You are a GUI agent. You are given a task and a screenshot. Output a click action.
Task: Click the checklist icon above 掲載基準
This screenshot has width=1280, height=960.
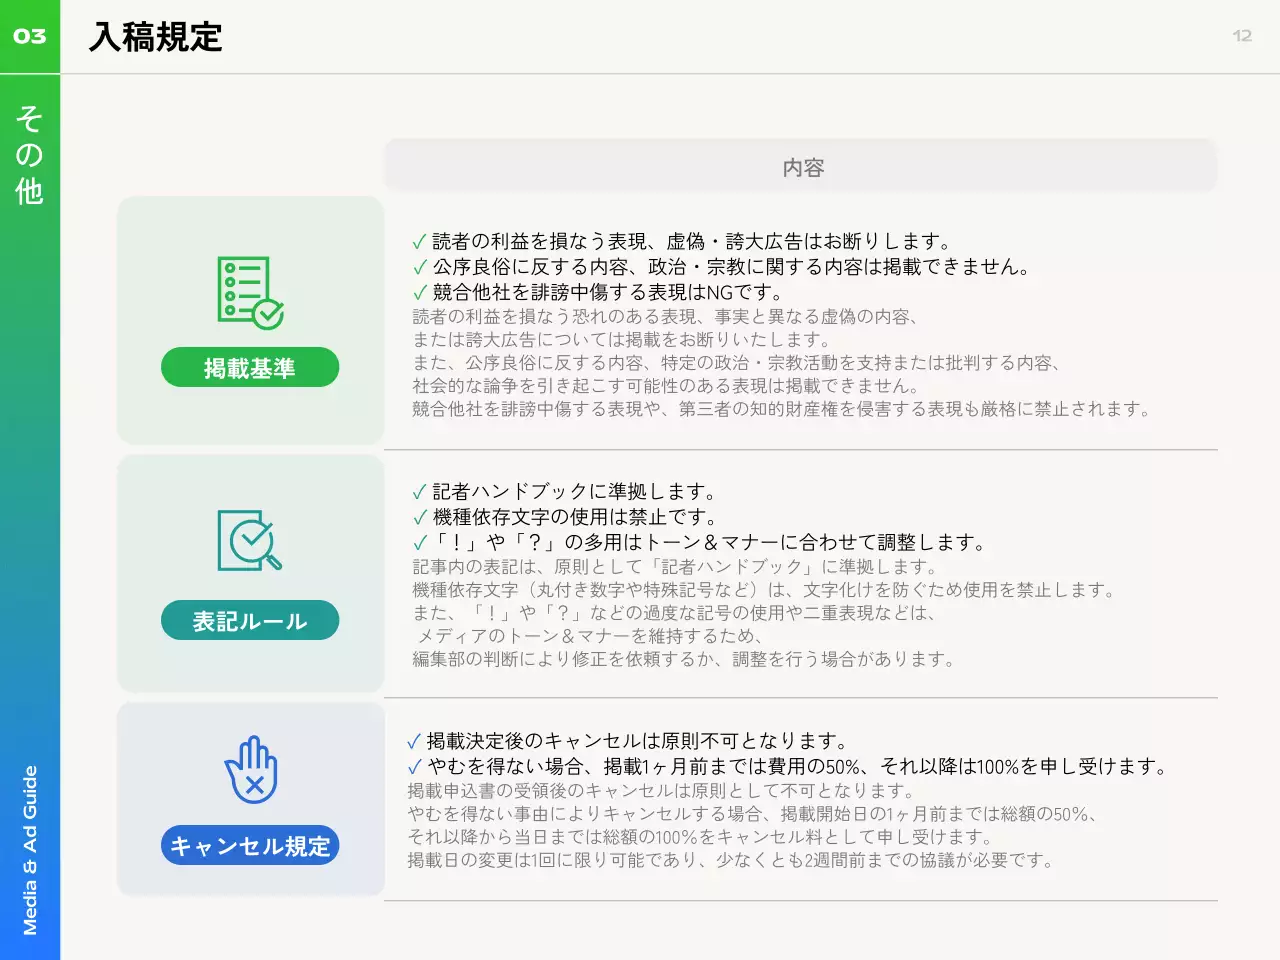[x=250, y=293]
